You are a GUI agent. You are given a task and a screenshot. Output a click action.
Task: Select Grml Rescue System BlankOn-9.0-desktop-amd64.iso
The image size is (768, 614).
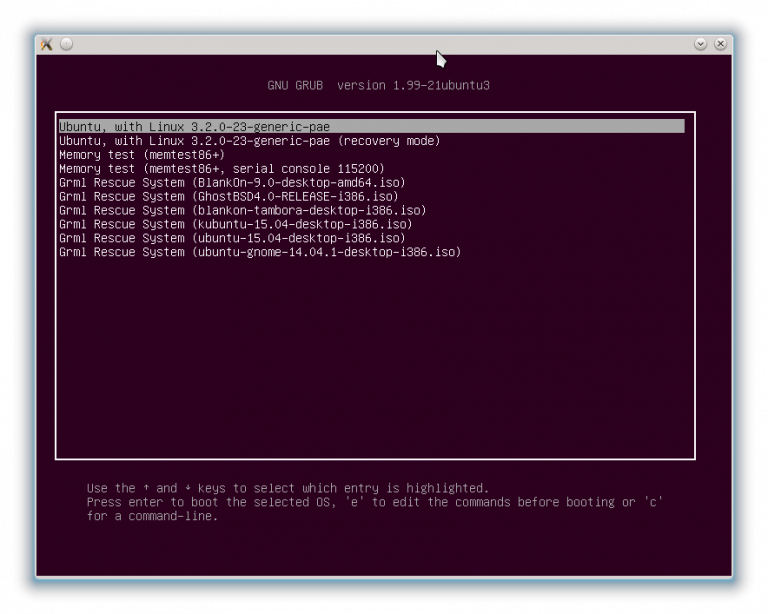click(x=232, y=183)
